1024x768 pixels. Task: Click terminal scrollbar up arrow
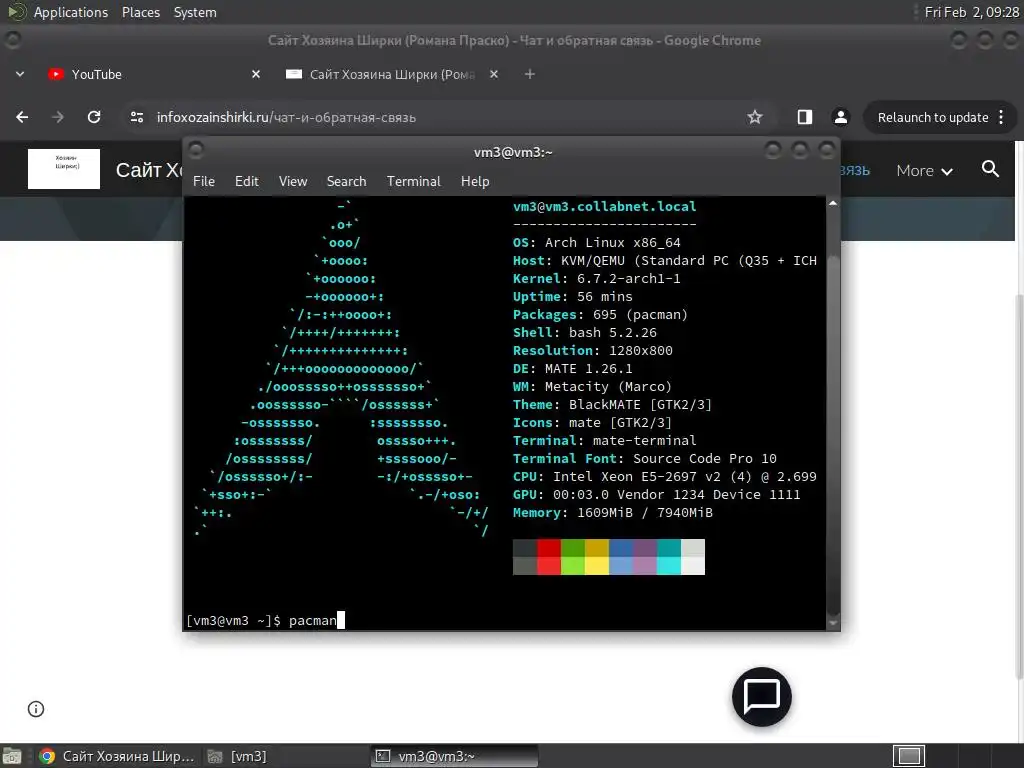tap(833, 203)
